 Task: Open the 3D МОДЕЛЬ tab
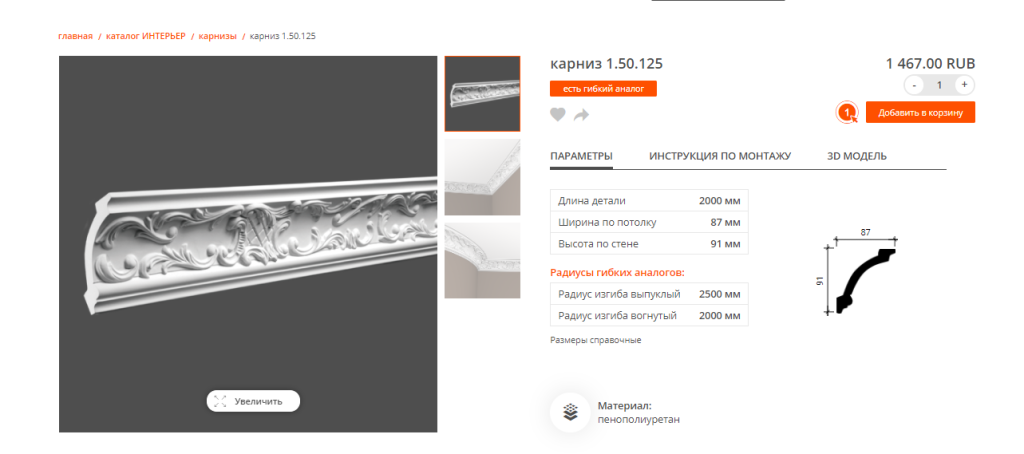click(x=857, y=156)
